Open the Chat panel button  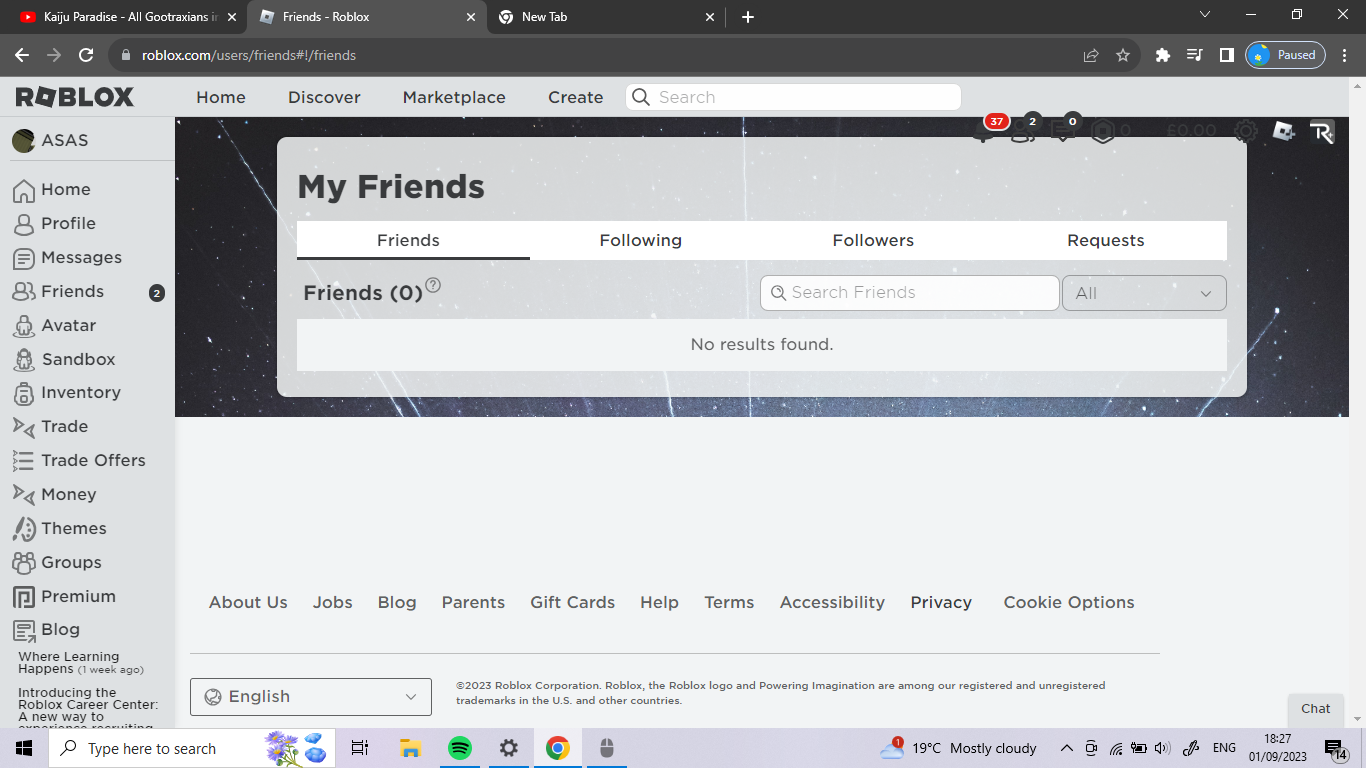coord(1316,709)
